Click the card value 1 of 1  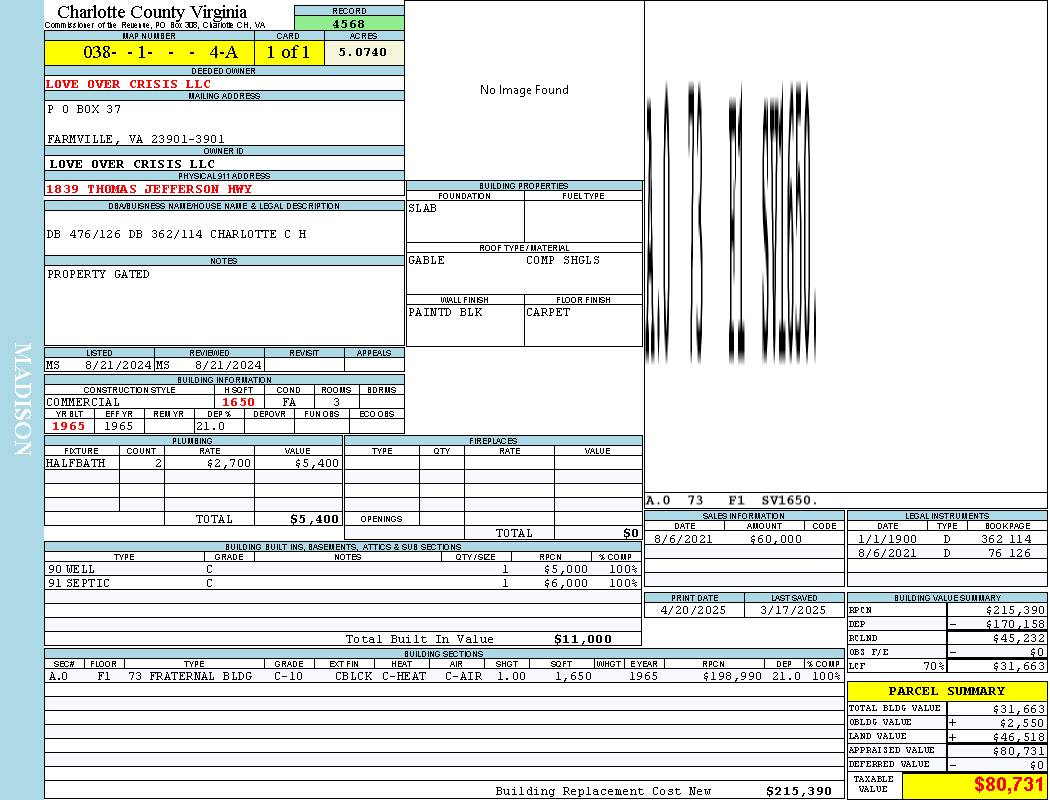[289, 52]
